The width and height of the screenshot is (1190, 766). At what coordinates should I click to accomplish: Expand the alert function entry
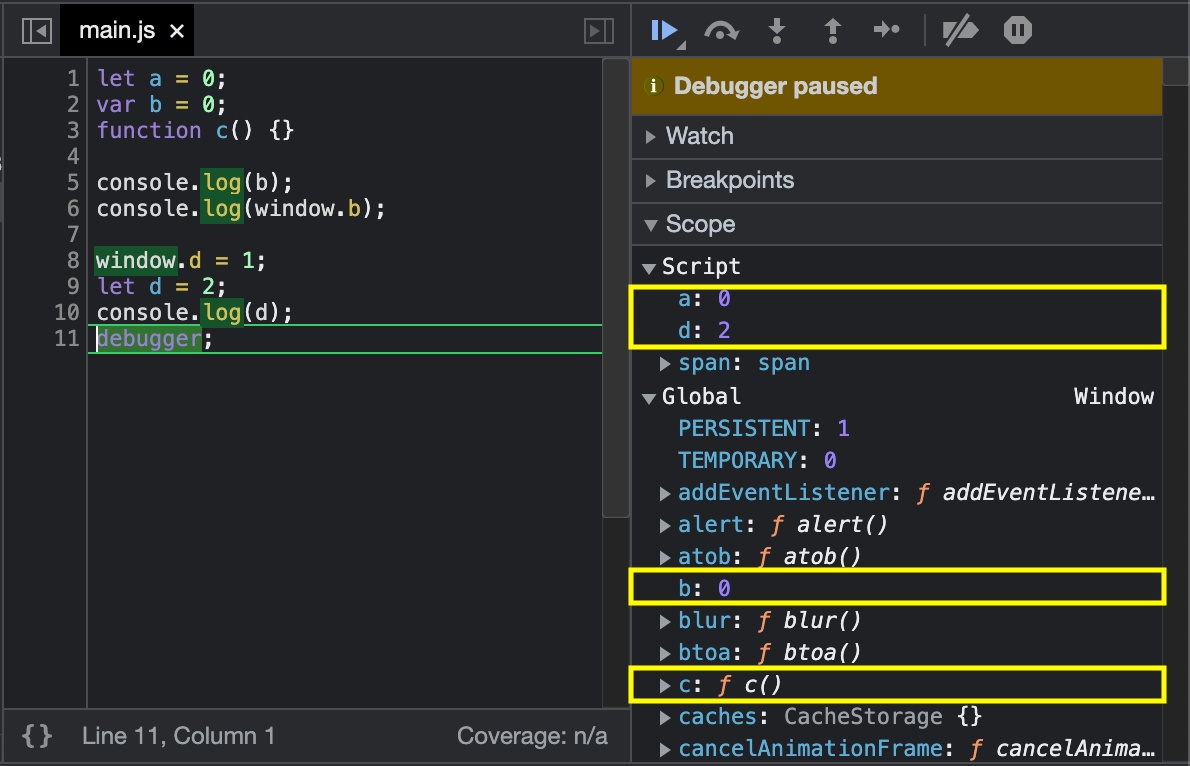(x=665, y=525)
